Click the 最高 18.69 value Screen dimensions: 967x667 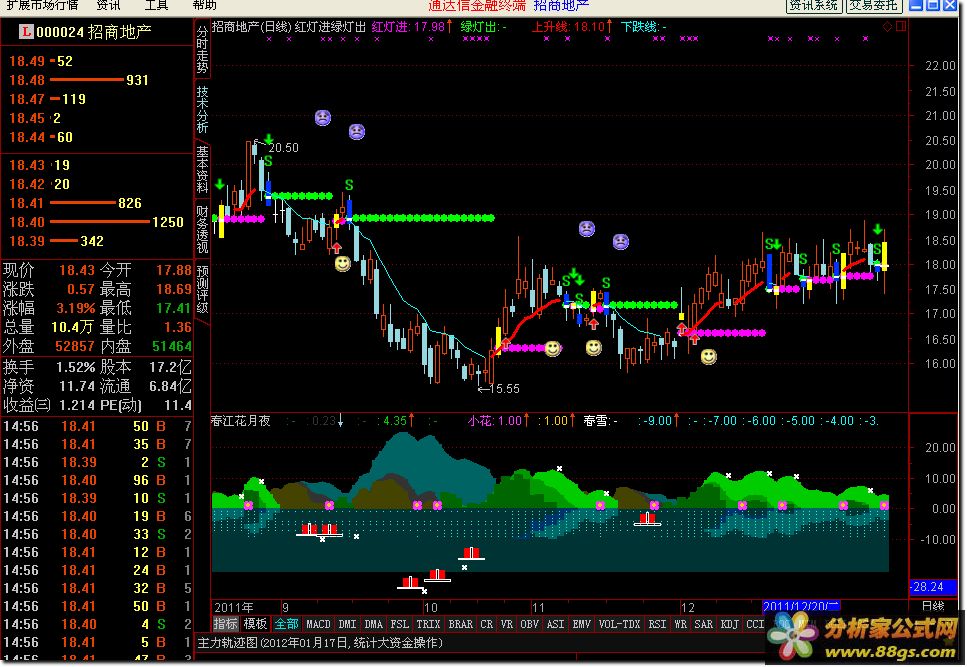(x=173, y=289)
